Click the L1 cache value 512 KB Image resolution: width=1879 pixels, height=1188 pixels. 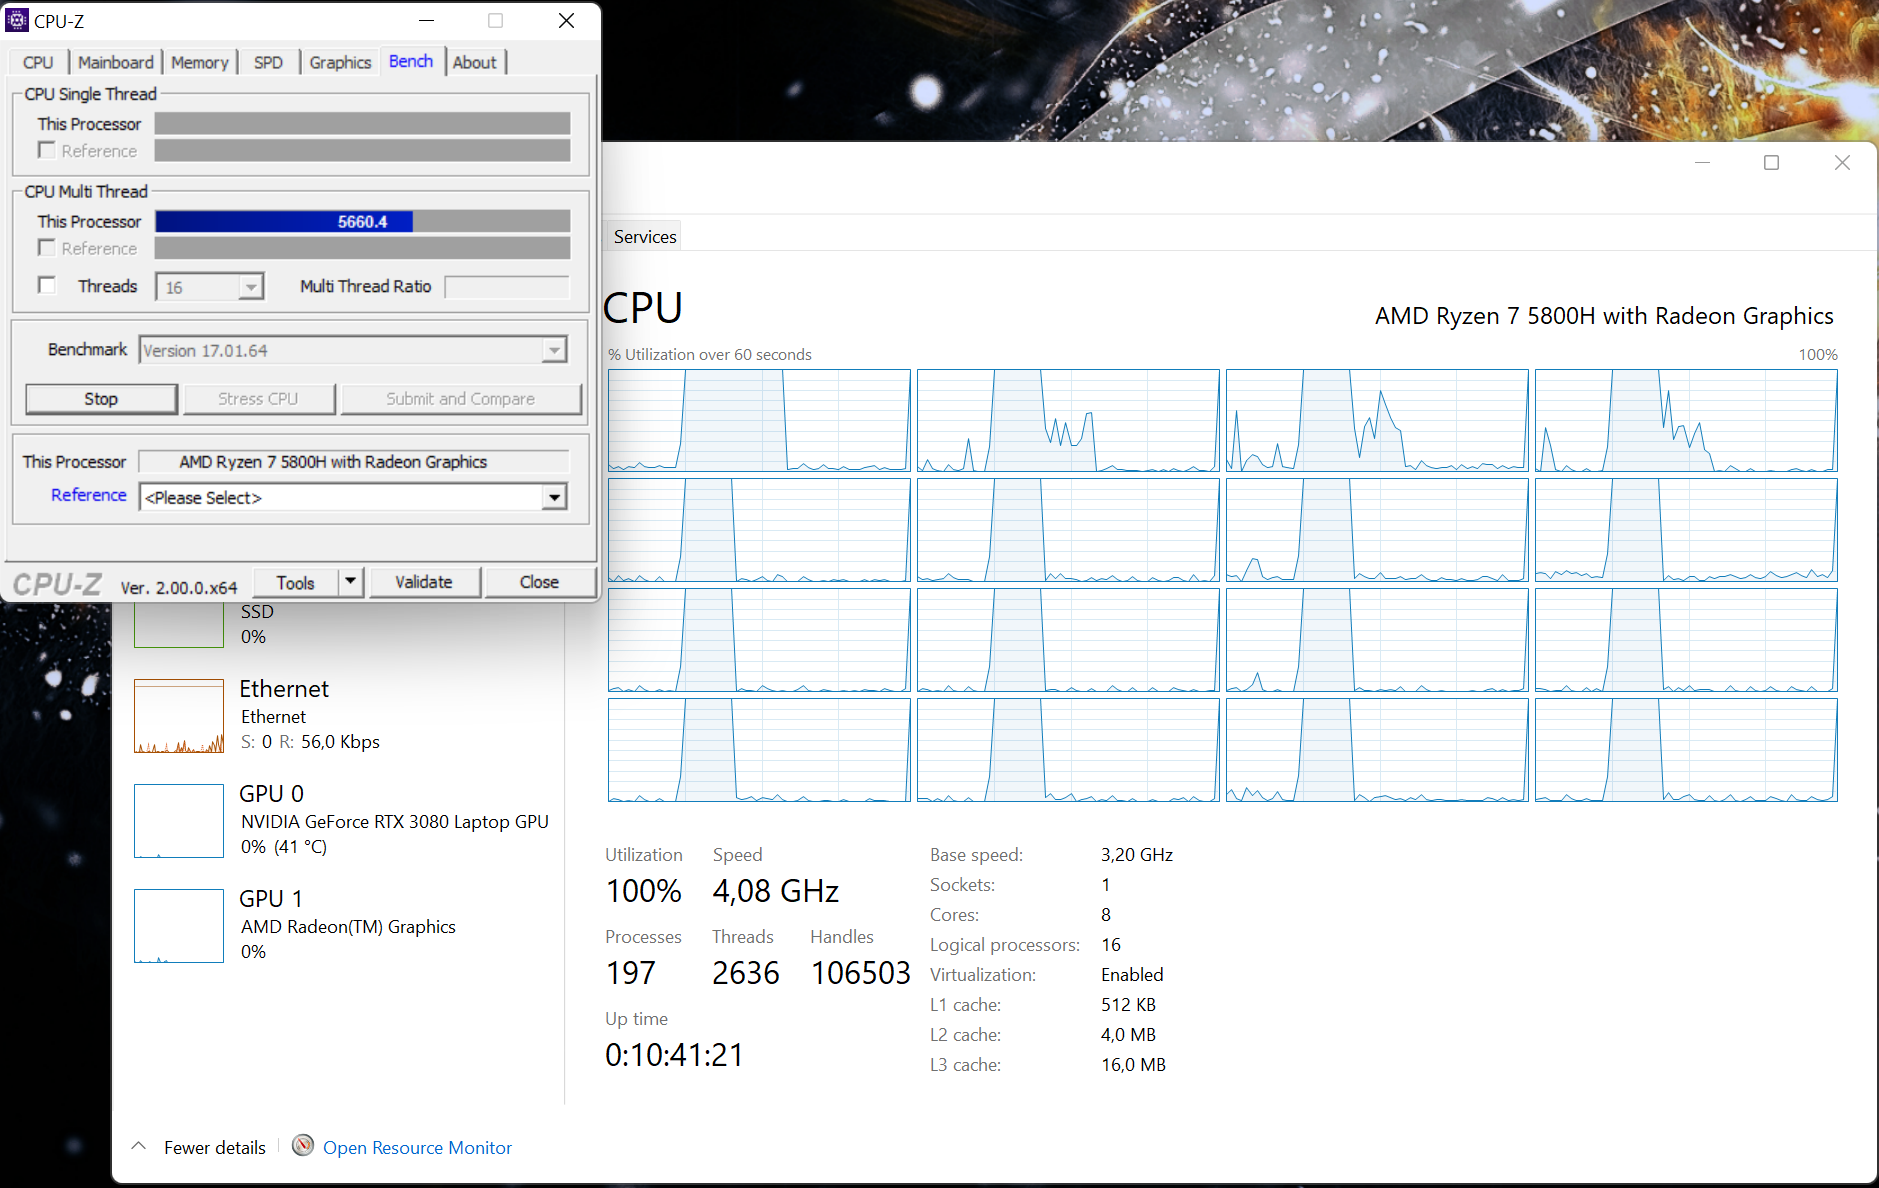(x=1128, y=1005)
